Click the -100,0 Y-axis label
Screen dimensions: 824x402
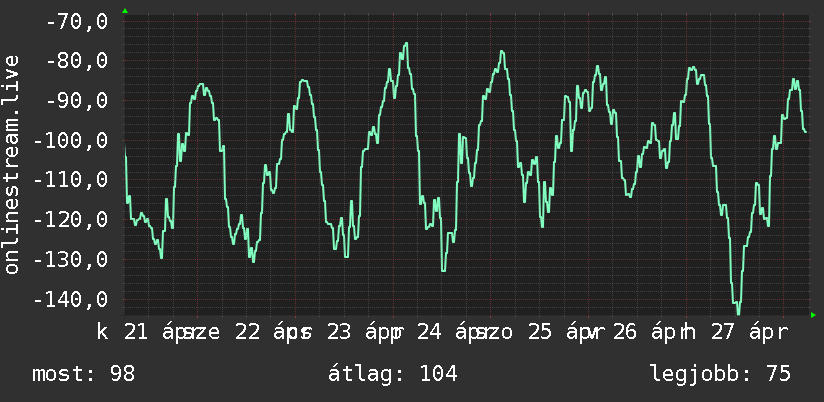71,140
